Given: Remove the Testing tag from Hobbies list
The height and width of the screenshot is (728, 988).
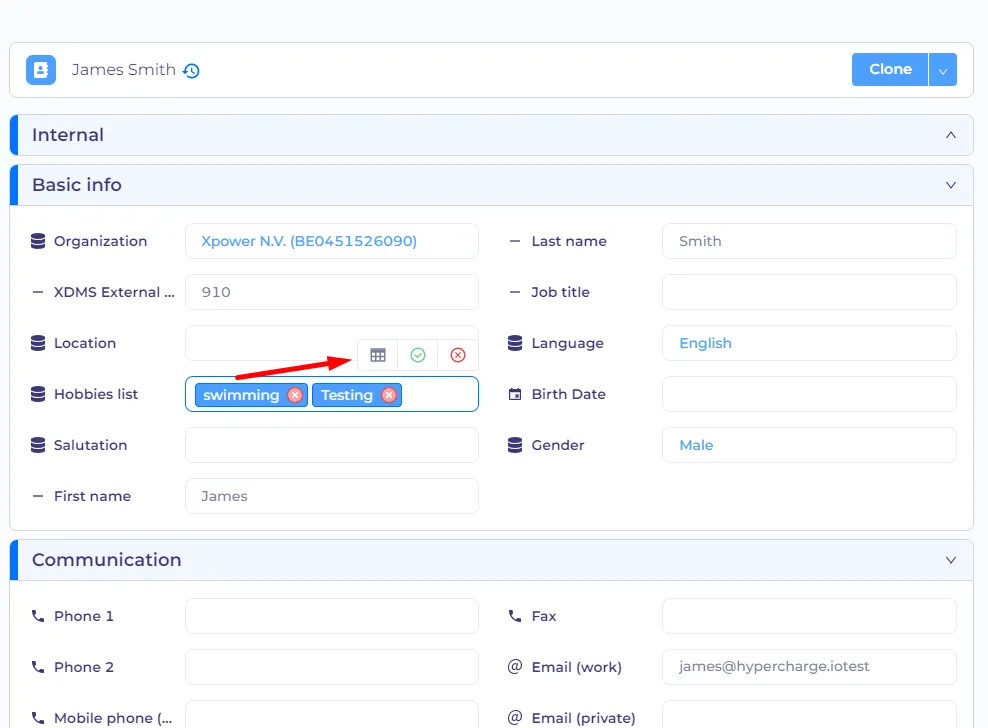Looking at the screenshot, I should 389,395.
